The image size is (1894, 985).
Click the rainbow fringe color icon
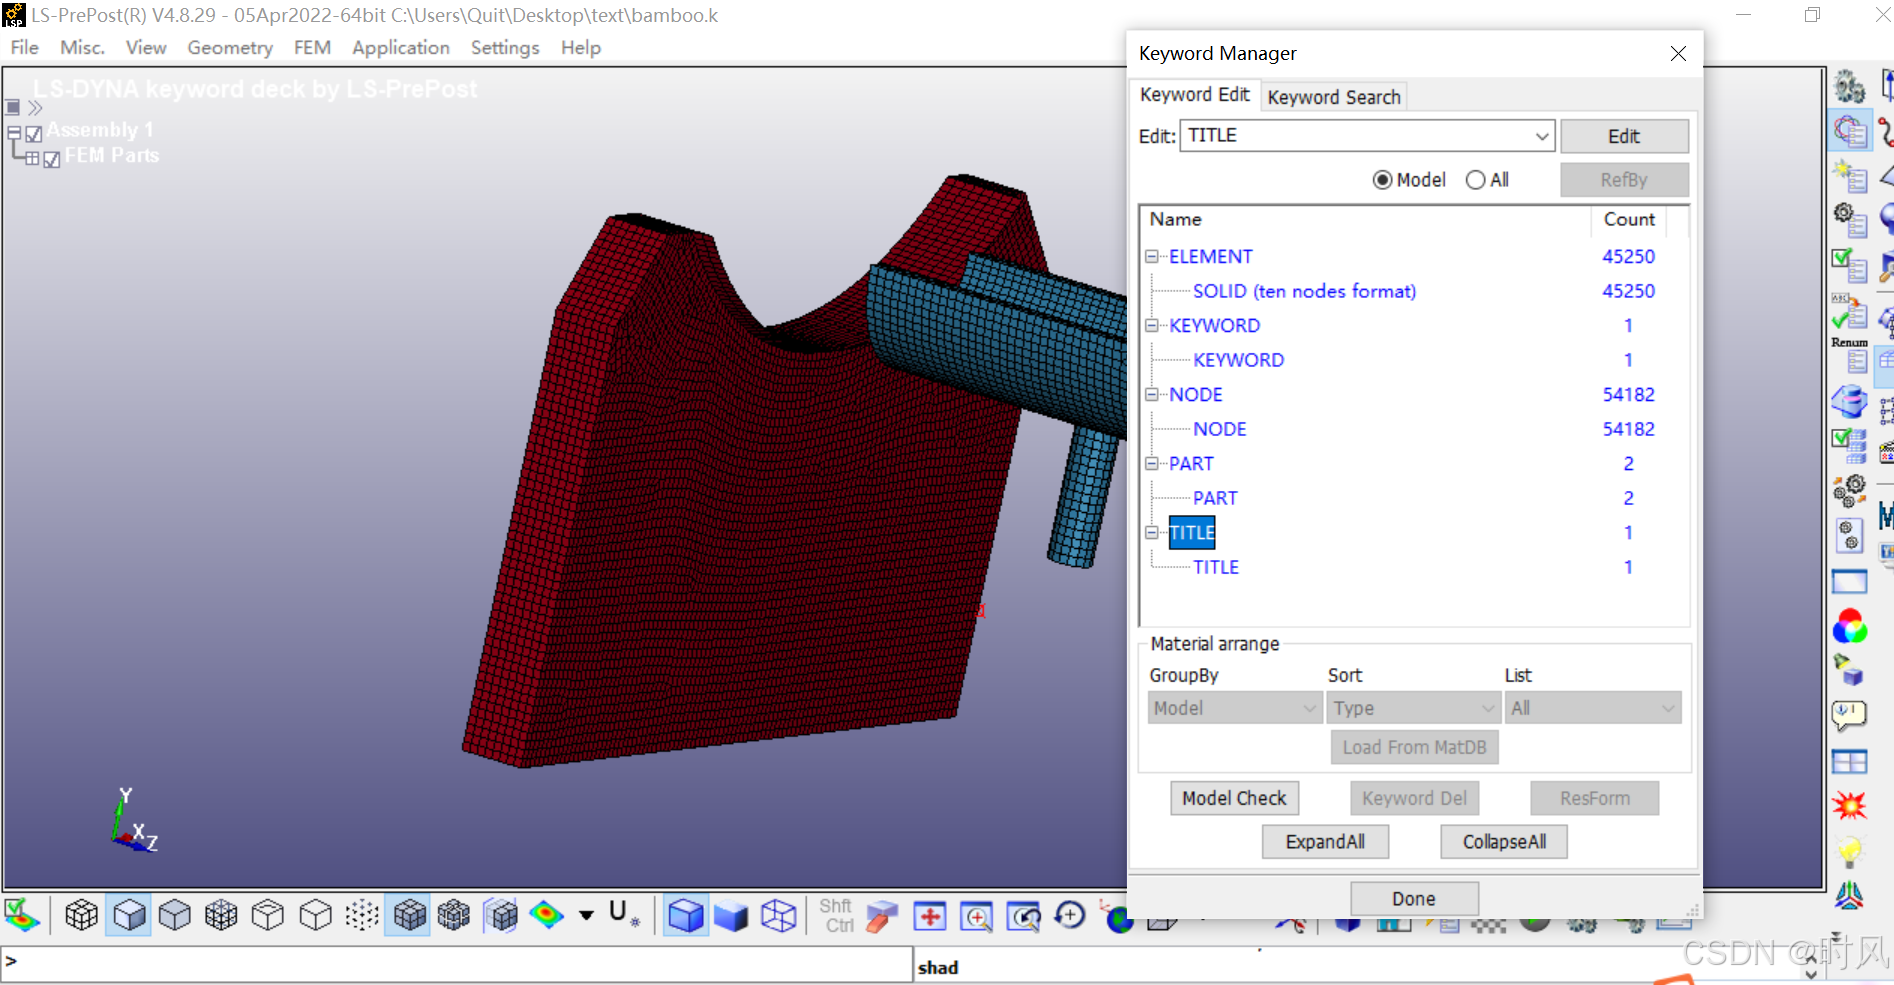[547, 915]
